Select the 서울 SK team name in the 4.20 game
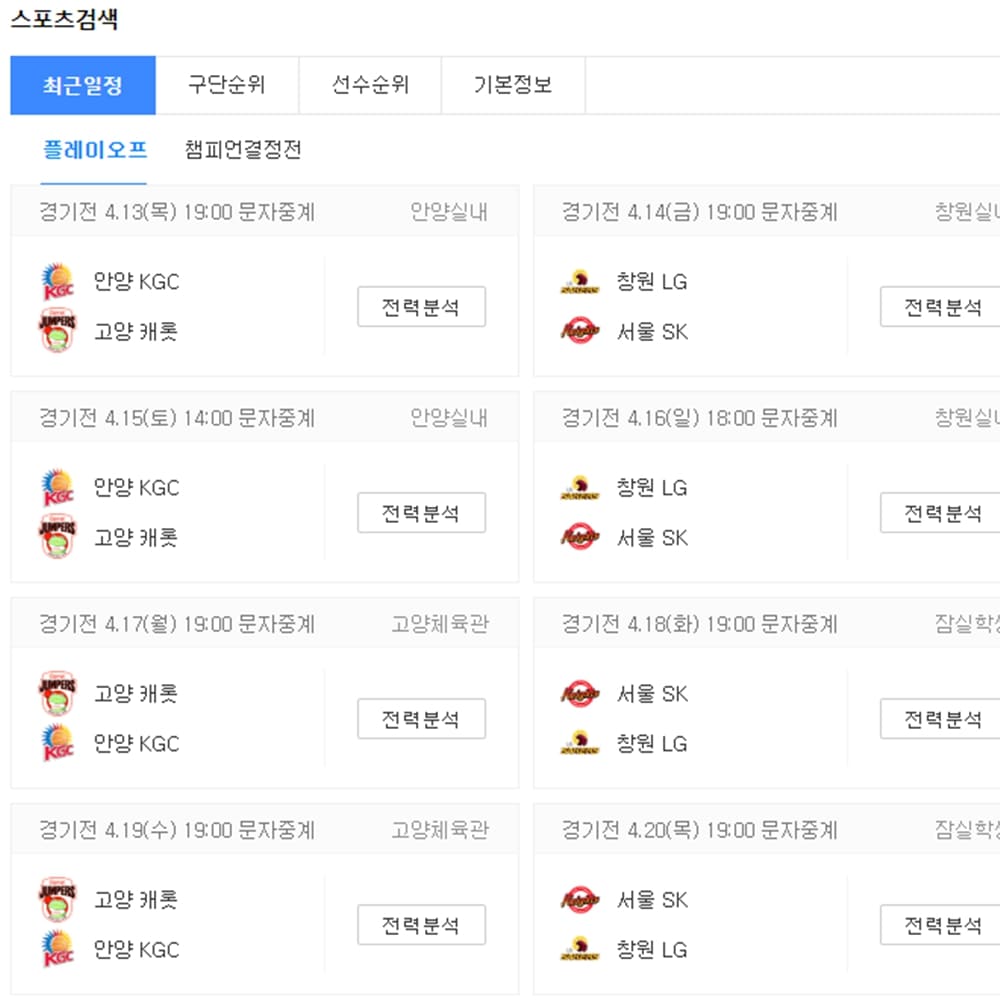Image resolution: width=1000 pixels, height=1000 pixels. click(x=655, y=899)
